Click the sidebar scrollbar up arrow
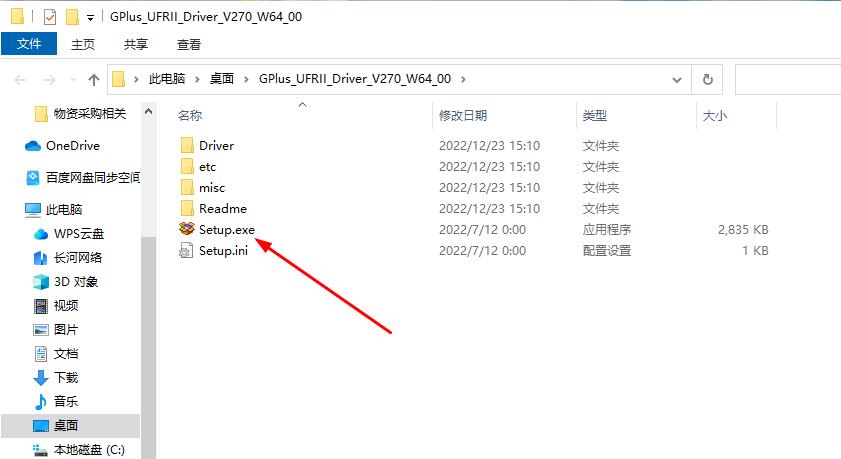Viewport: 841px width, 459px height. 149,112
